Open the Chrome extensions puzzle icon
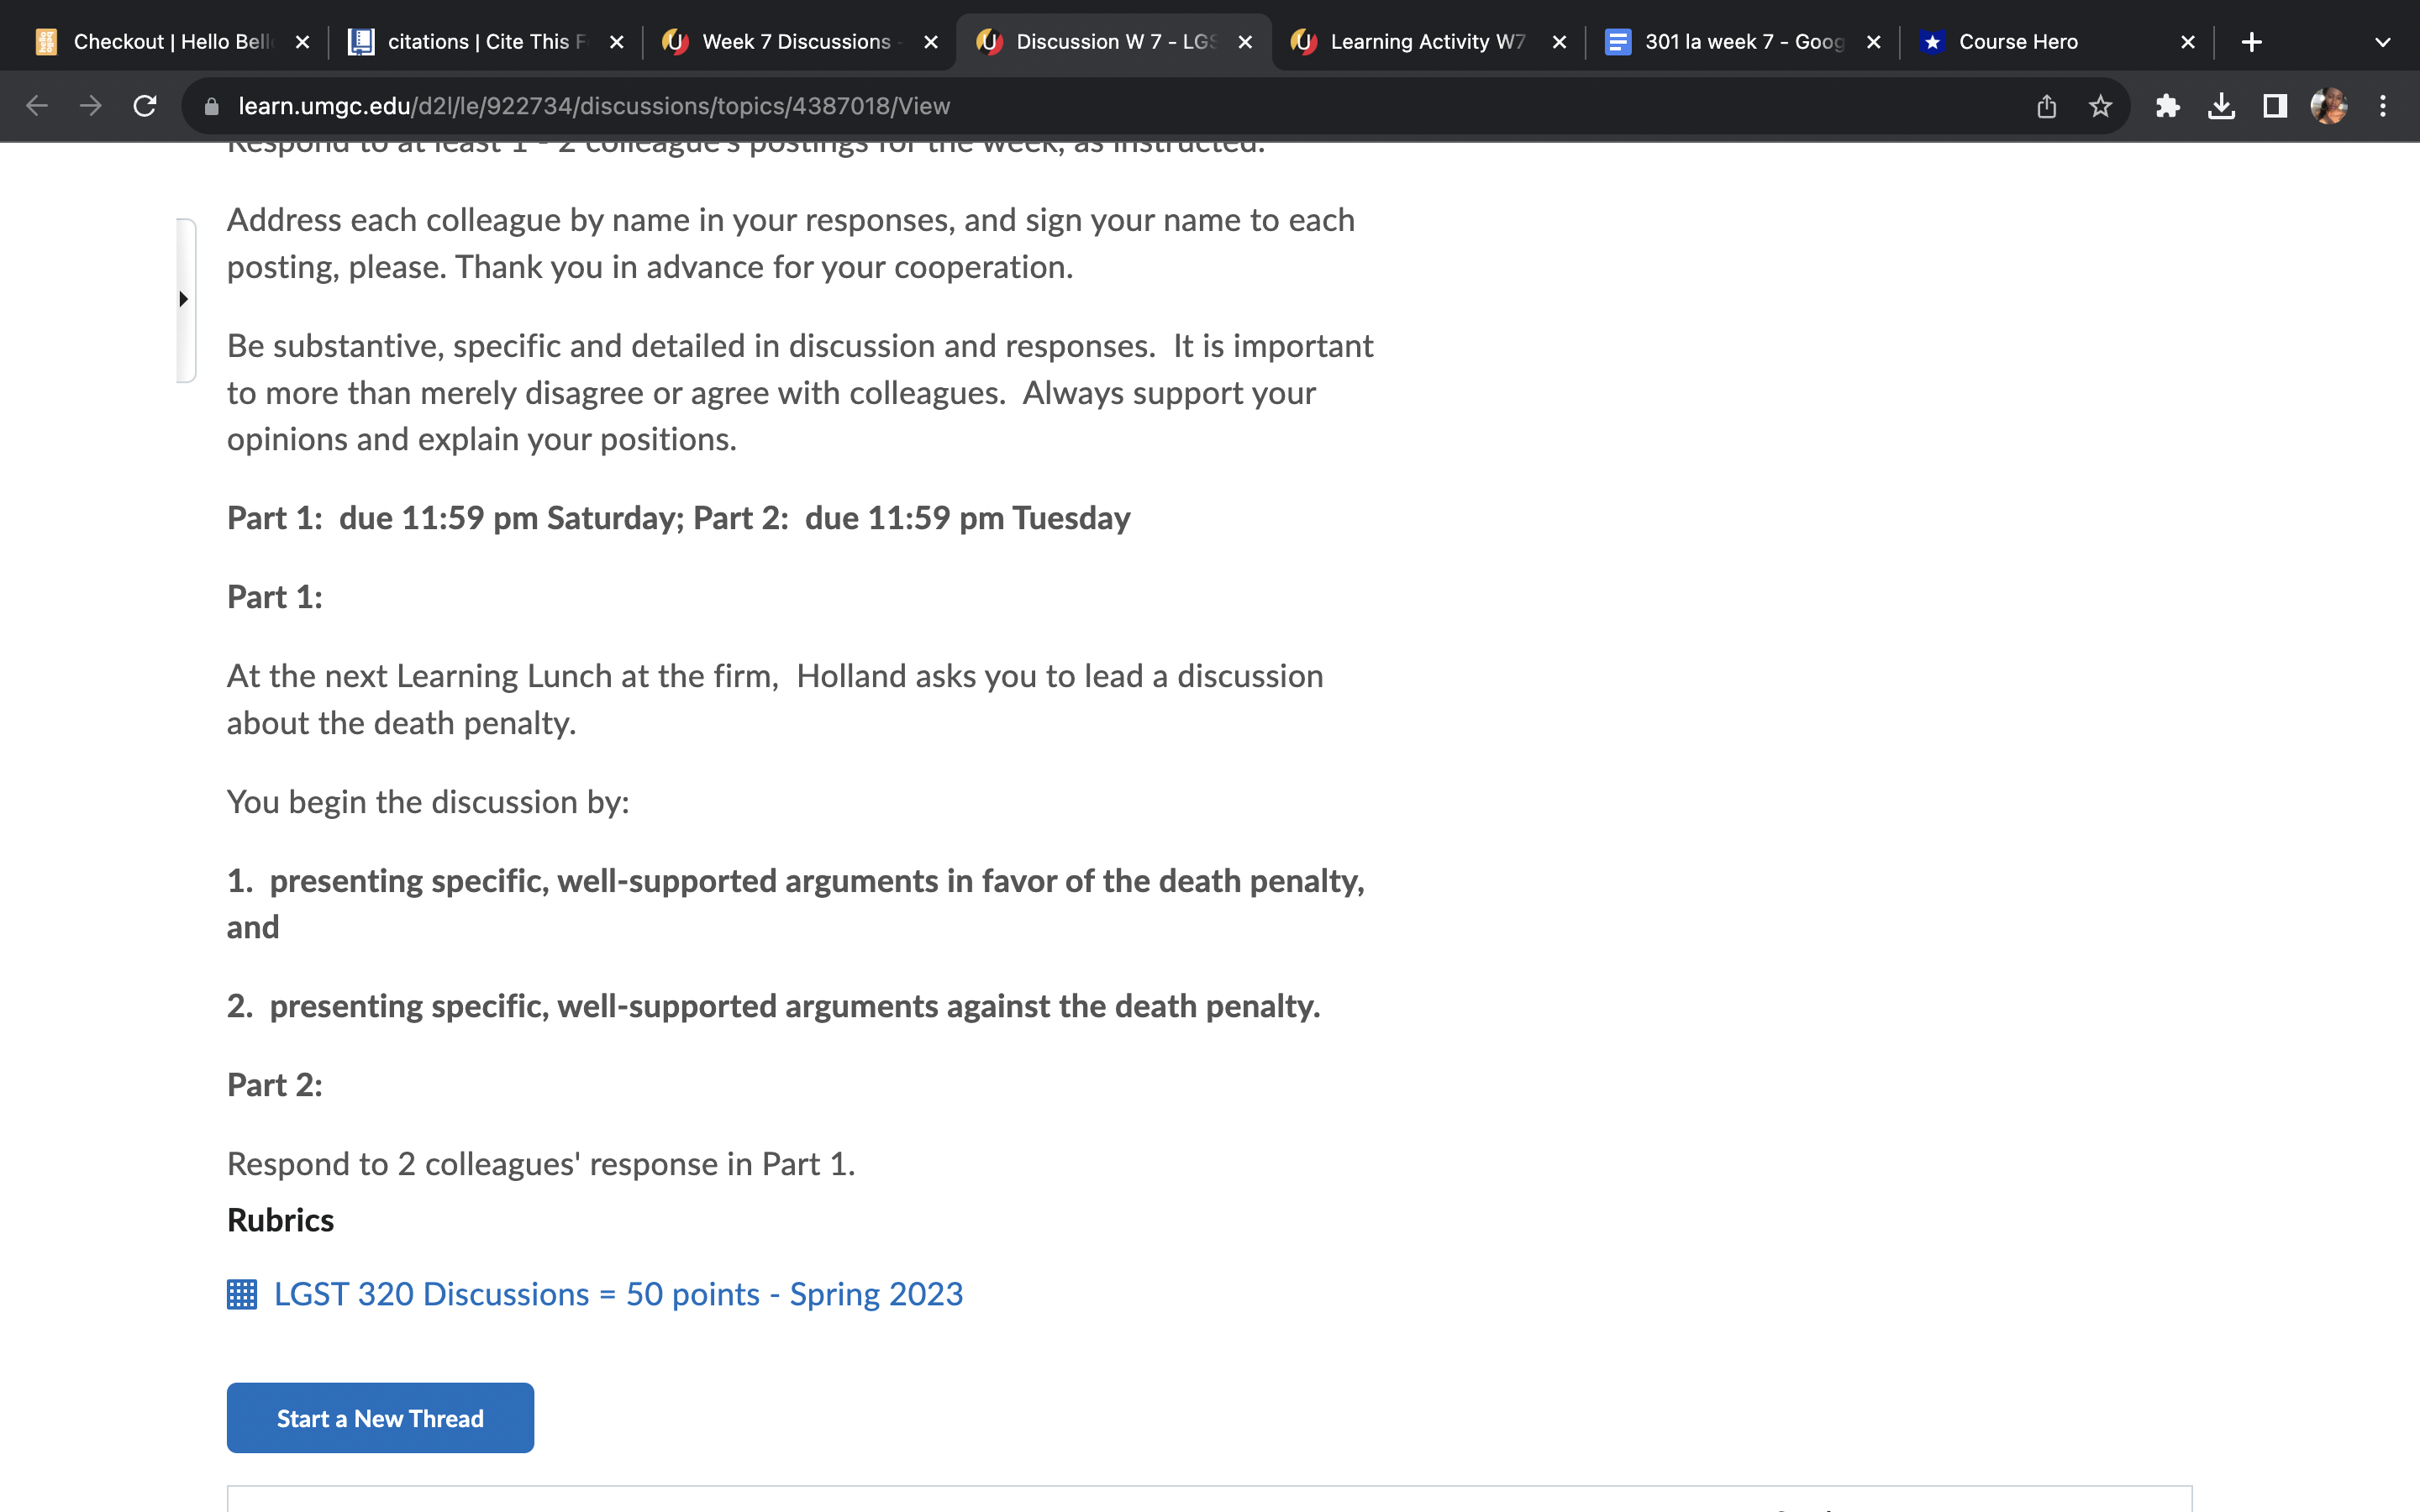This screenshot has width=2420, height=1512. click(2169, 105)
